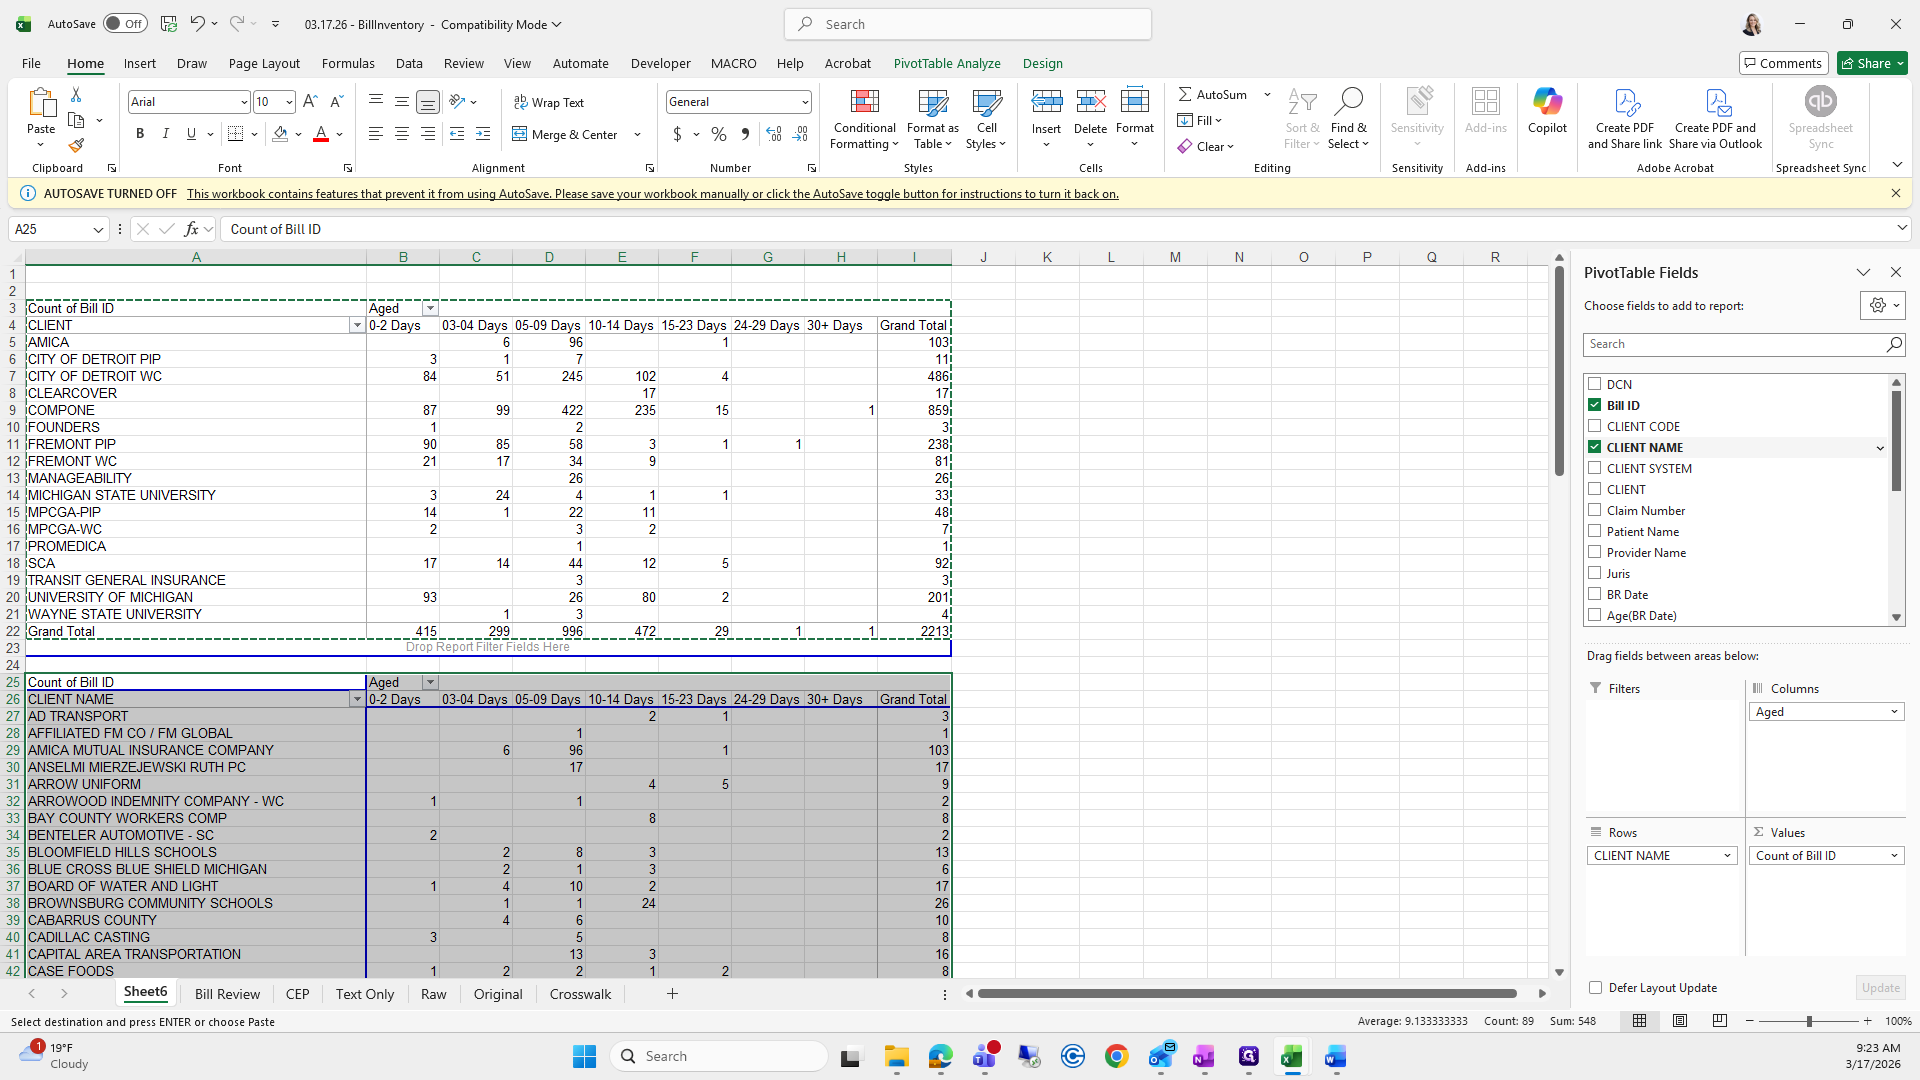Image resolution: width=1920 pixels, height=1080 pixels.
Task: Toggle the AutoSave switch
Action: [x=125, y=24]
